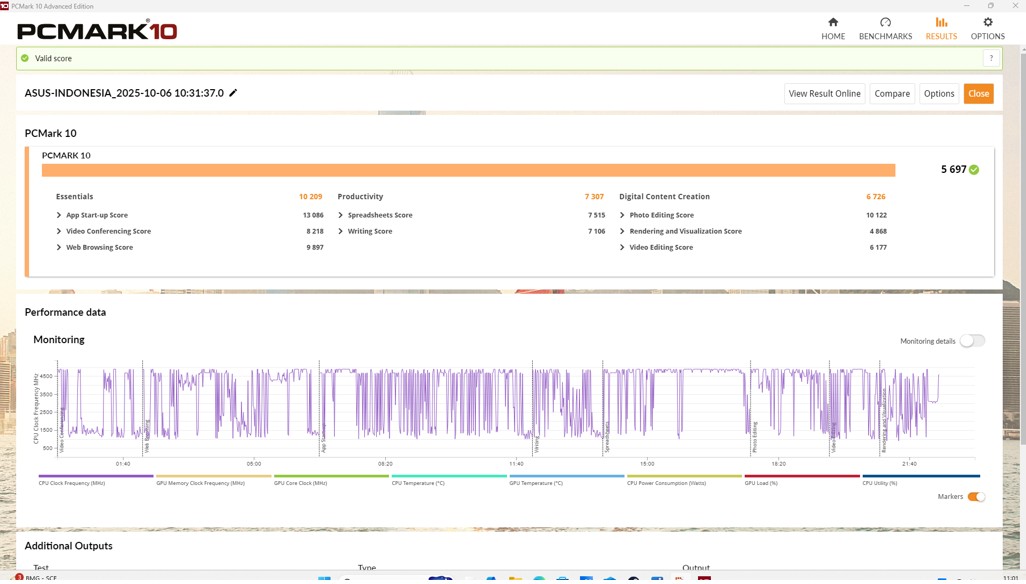Expand the Spreadsheets Score row
1026x584 pixels.
pos(341,215)
